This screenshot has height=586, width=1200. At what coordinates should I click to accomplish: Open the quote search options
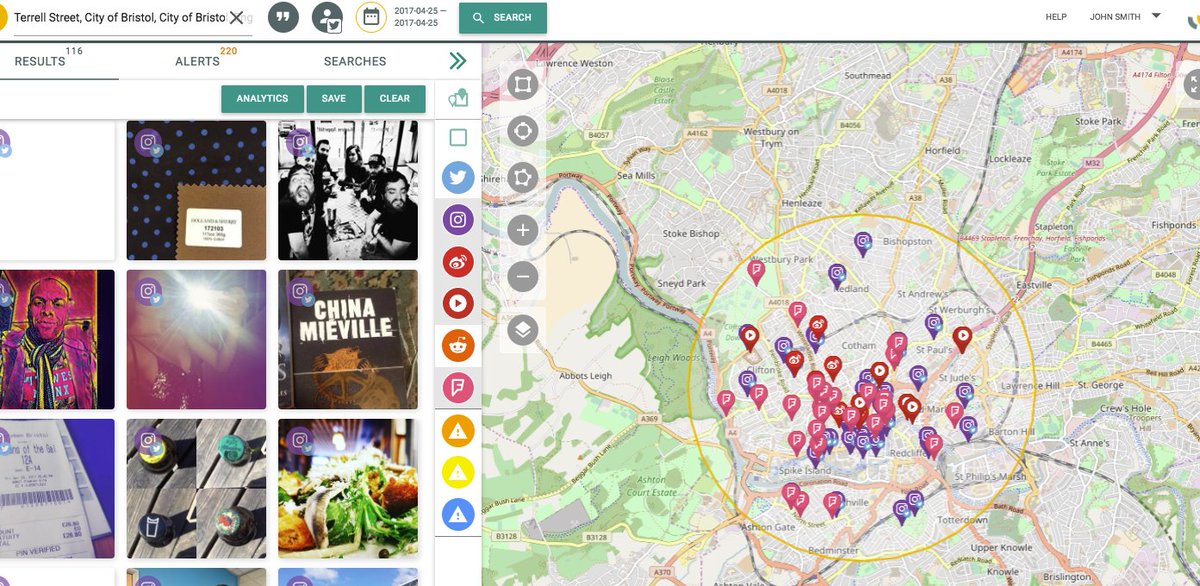(x=283, y=17)
